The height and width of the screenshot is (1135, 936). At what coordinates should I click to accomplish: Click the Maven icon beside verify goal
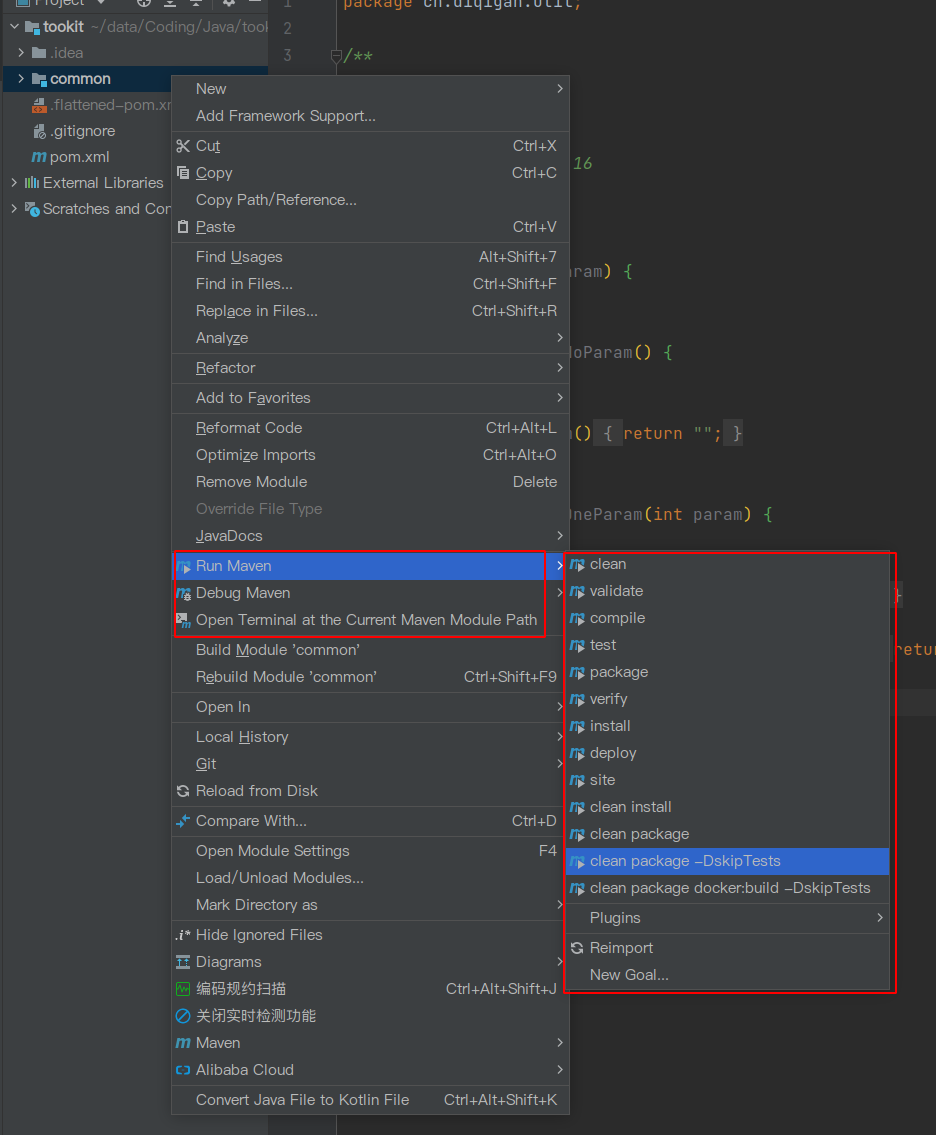[x=577, y=699]
